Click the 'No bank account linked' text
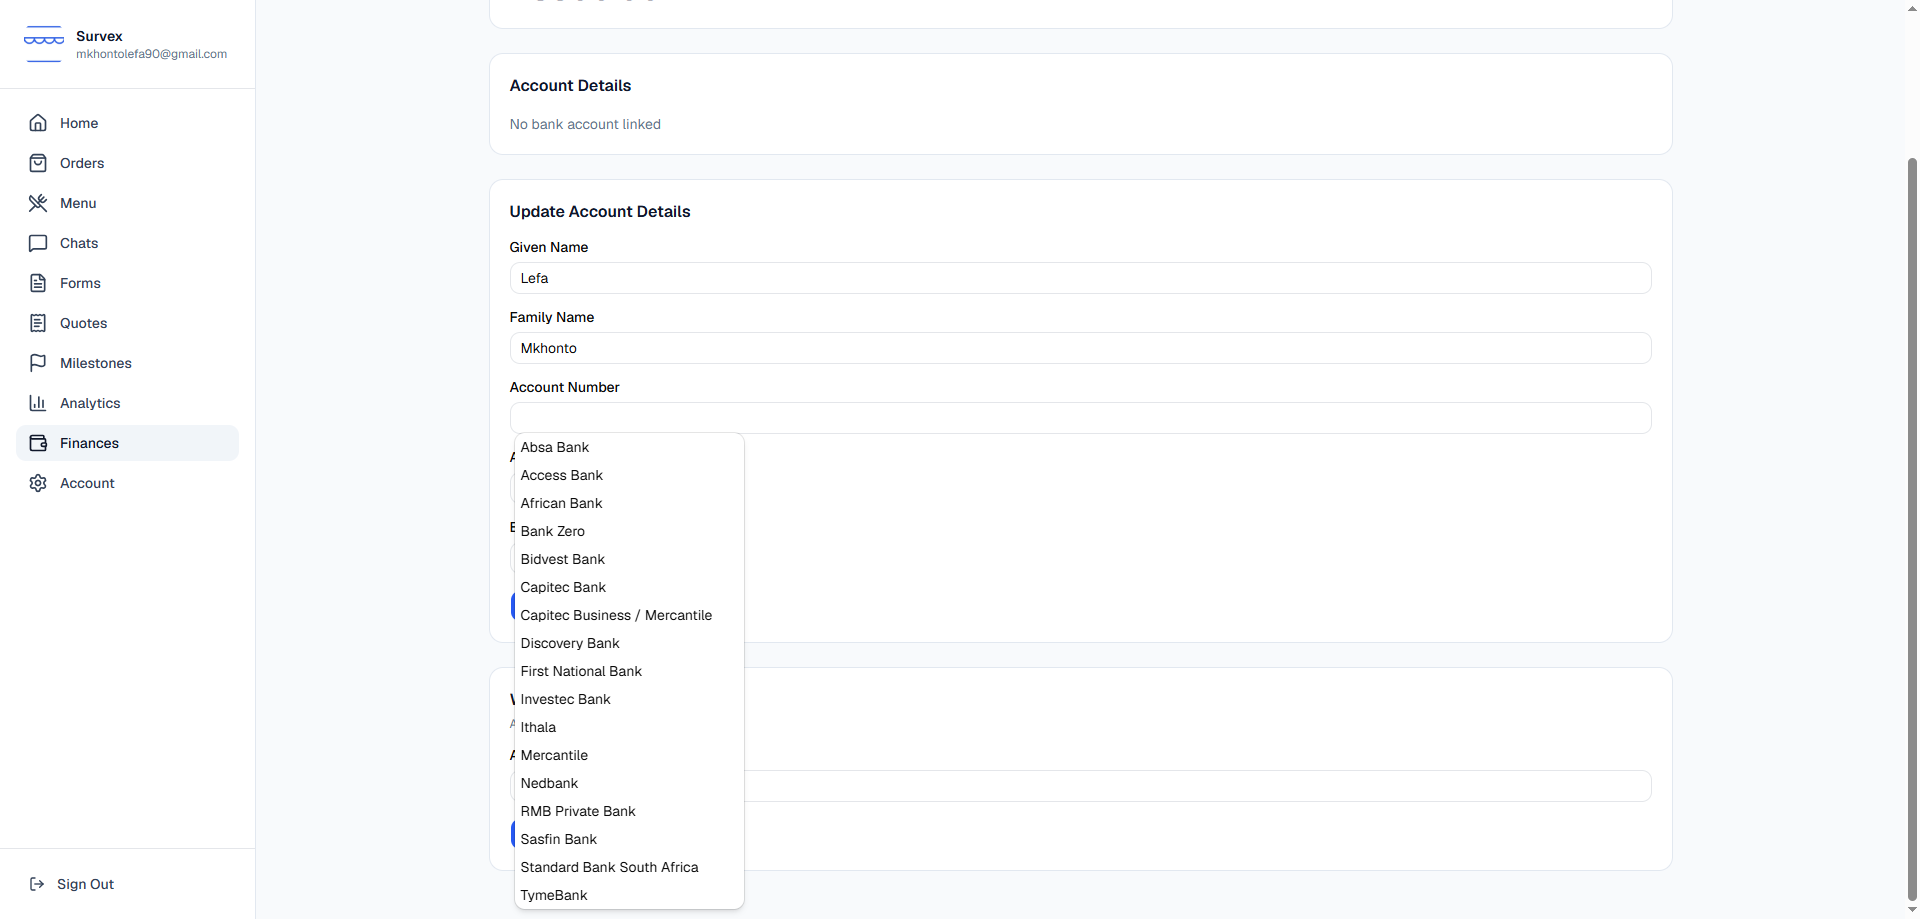 tap(585, 124)
